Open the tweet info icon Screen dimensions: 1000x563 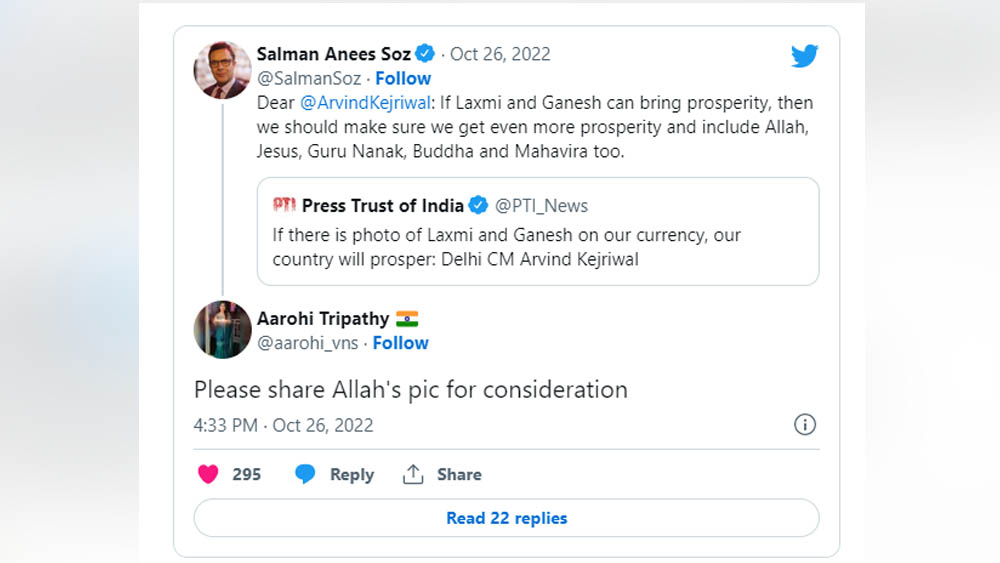pyautogui.click(x=805, y=425)
